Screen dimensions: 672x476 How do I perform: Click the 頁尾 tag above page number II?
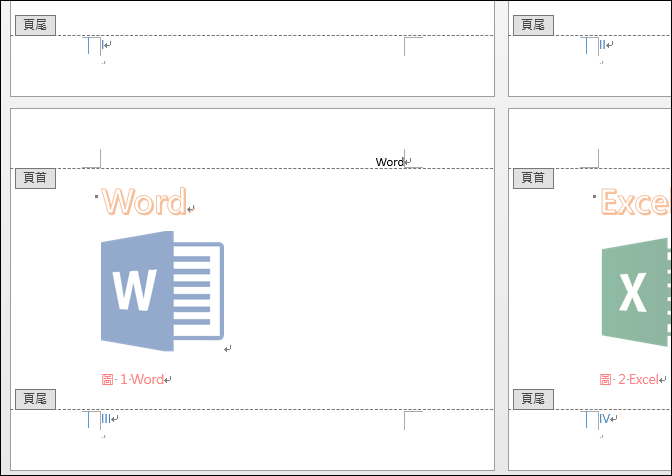533,25
